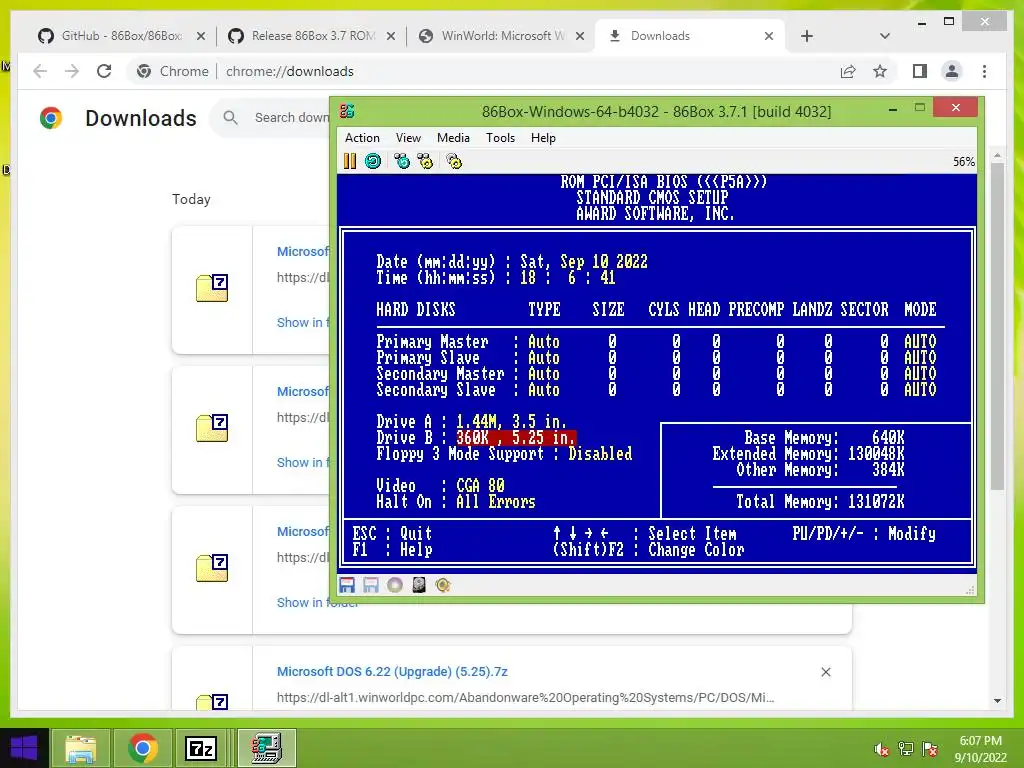
Task: Switch to 86Box from the taskbar
Action: click(267, 748)
